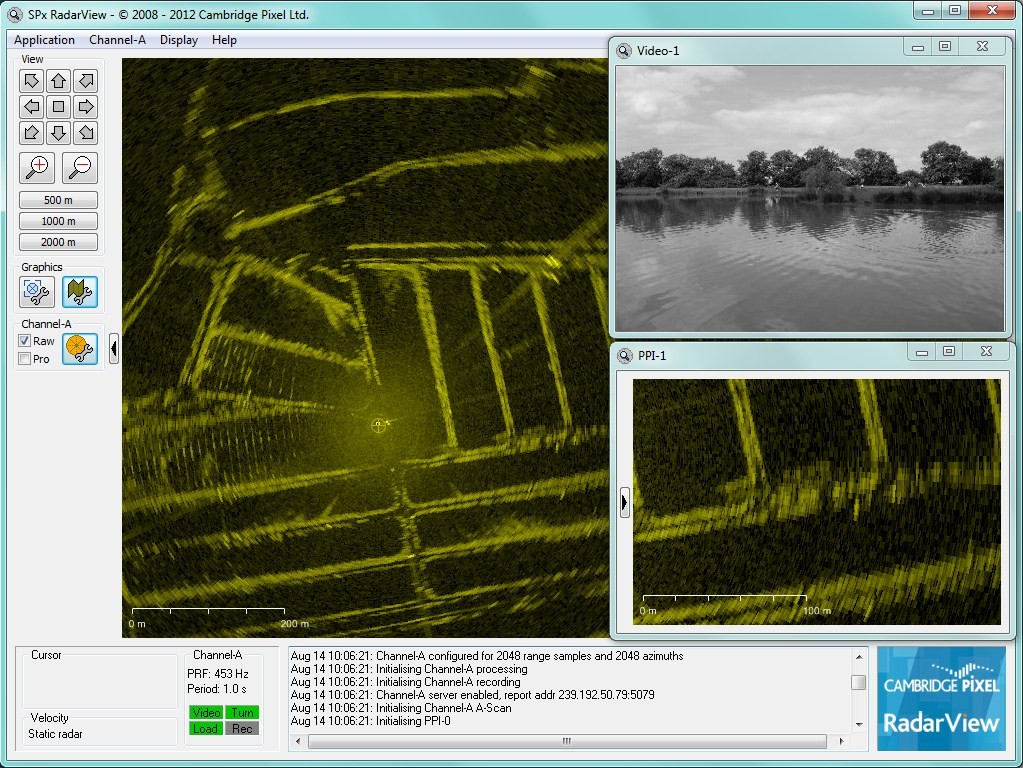Open the Display menu
1023x768 pixels.
tap(179, 40)
